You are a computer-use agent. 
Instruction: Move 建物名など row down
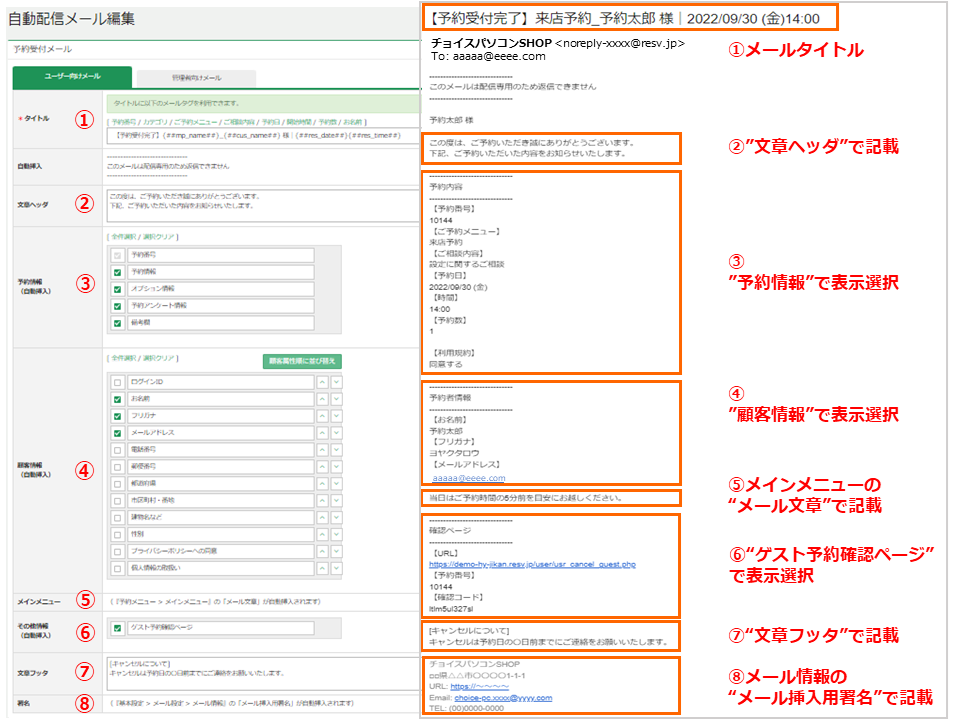337,518
